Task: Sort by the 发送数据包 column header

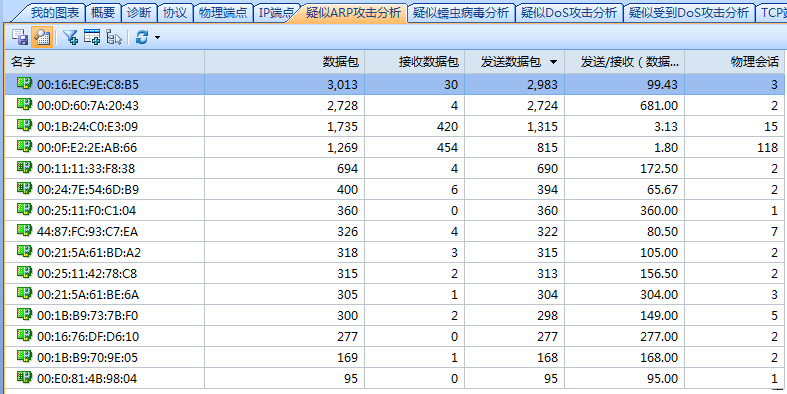Action: click(x=514, y=62)
